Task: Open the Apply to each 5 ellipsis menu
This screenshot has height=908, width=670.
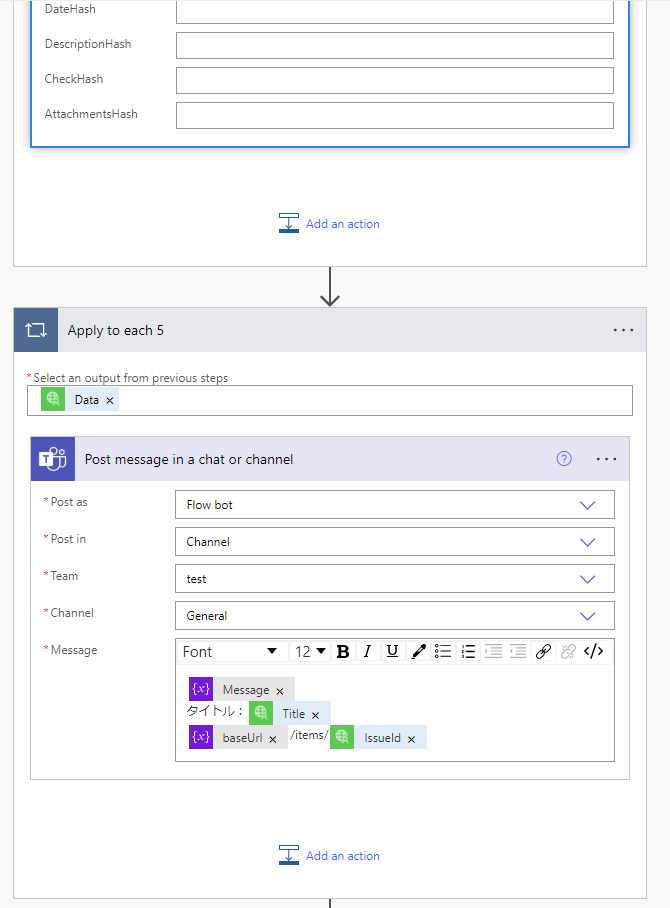Action: [x=623, y=330]
